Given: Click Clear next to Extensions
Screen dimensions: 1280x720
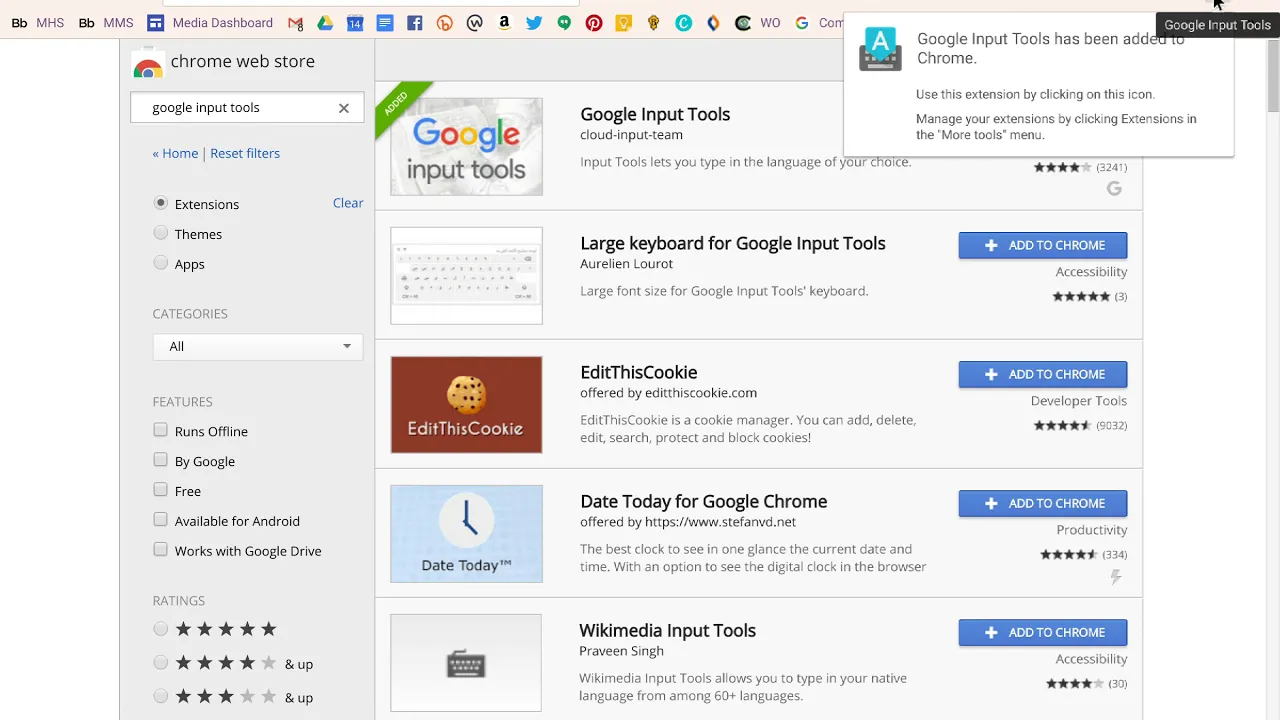Looking at the screenshot, I should pos(348,203).
